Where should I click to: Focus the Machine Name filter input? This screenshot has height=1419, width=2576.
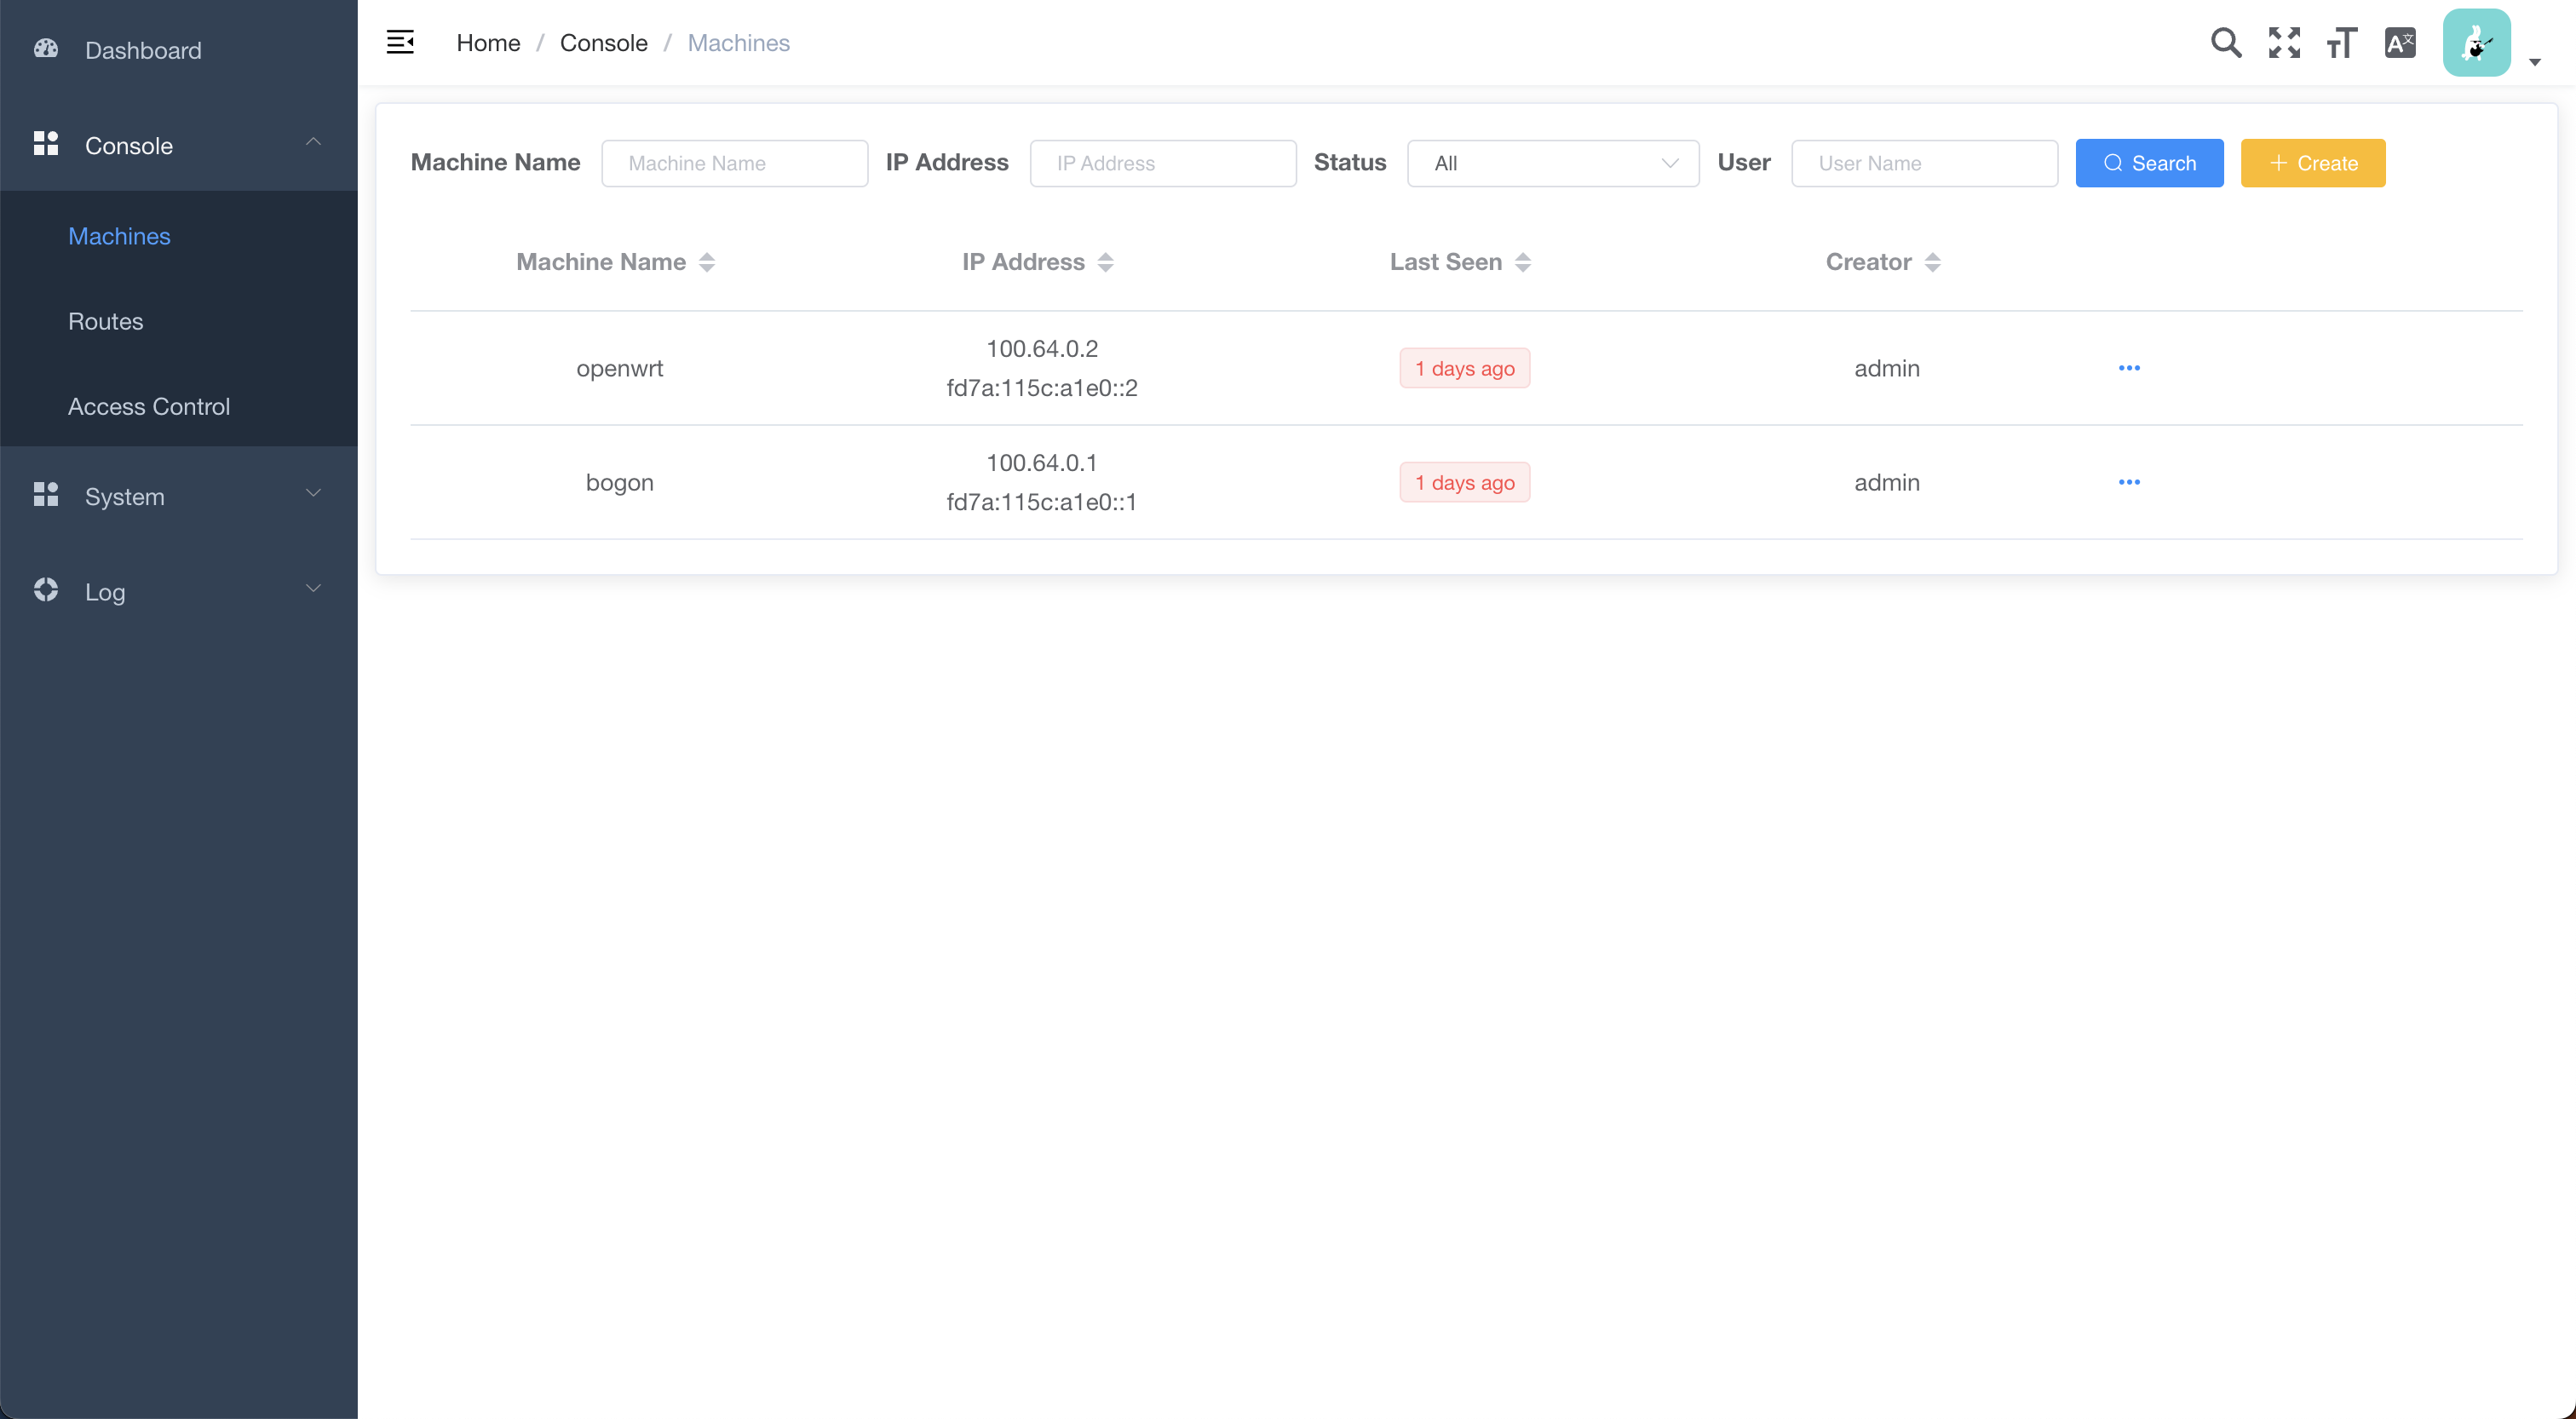pyautogui.click(x=734, y=163)
